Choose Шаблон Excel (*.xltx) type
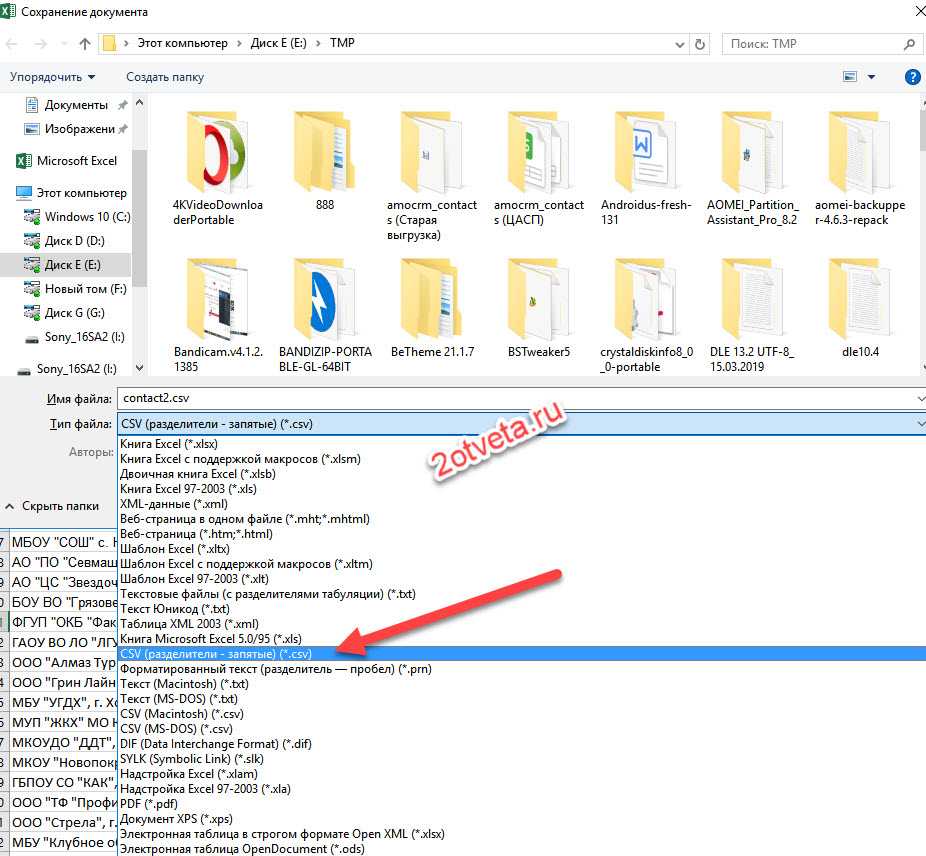Screen dimensions: 926x856 (x=522, y=549)
